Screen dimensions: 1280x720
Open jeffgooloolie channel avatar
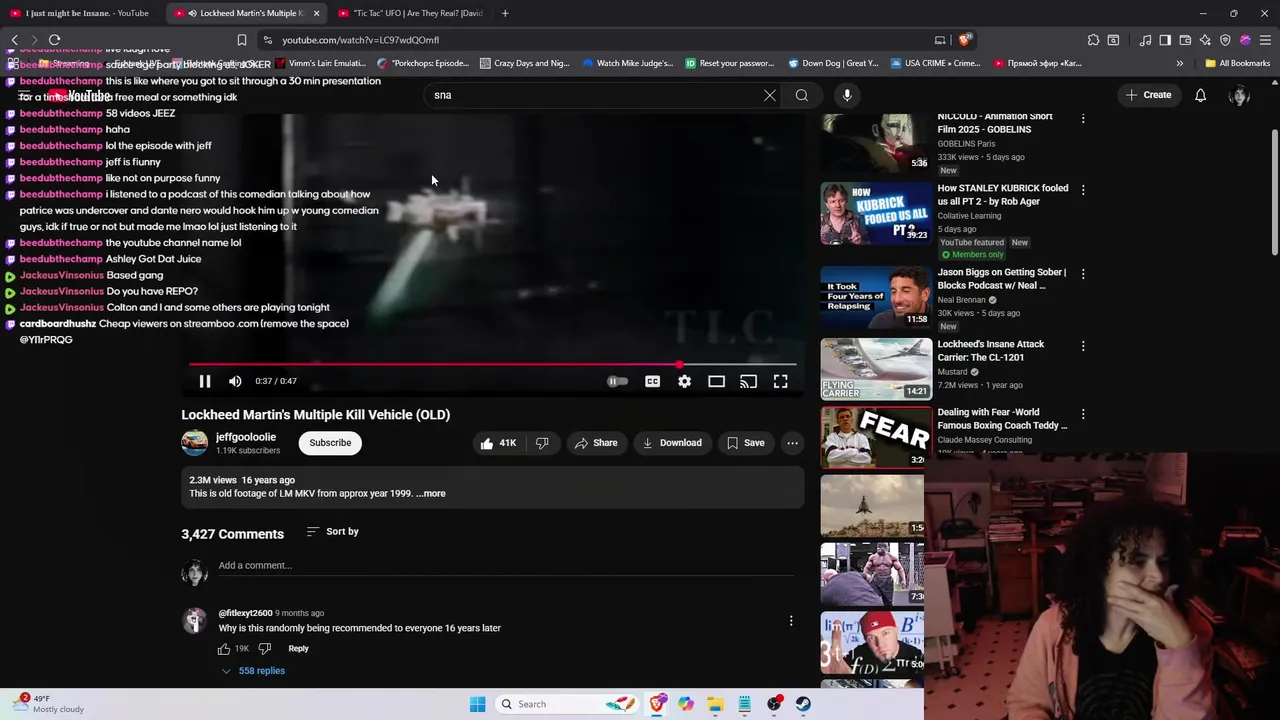tap(194, 443)
